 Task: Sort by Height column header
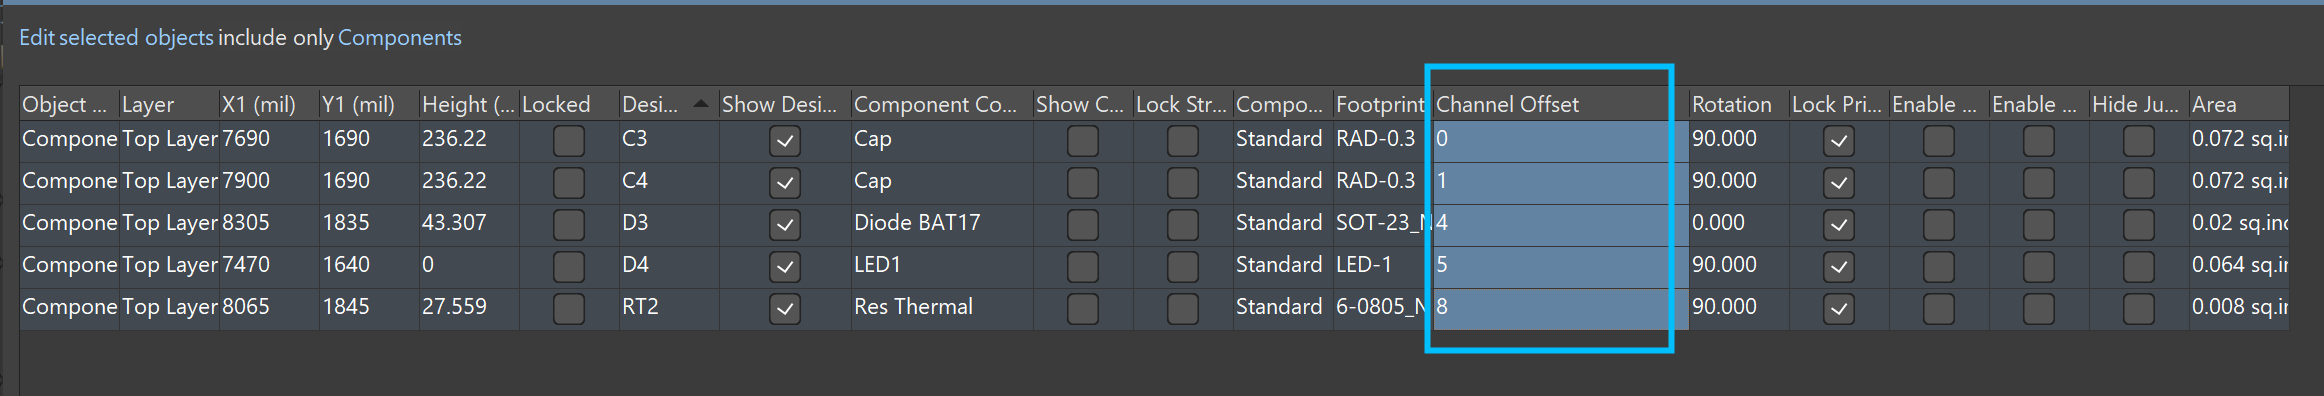click(x=469, y=104)
